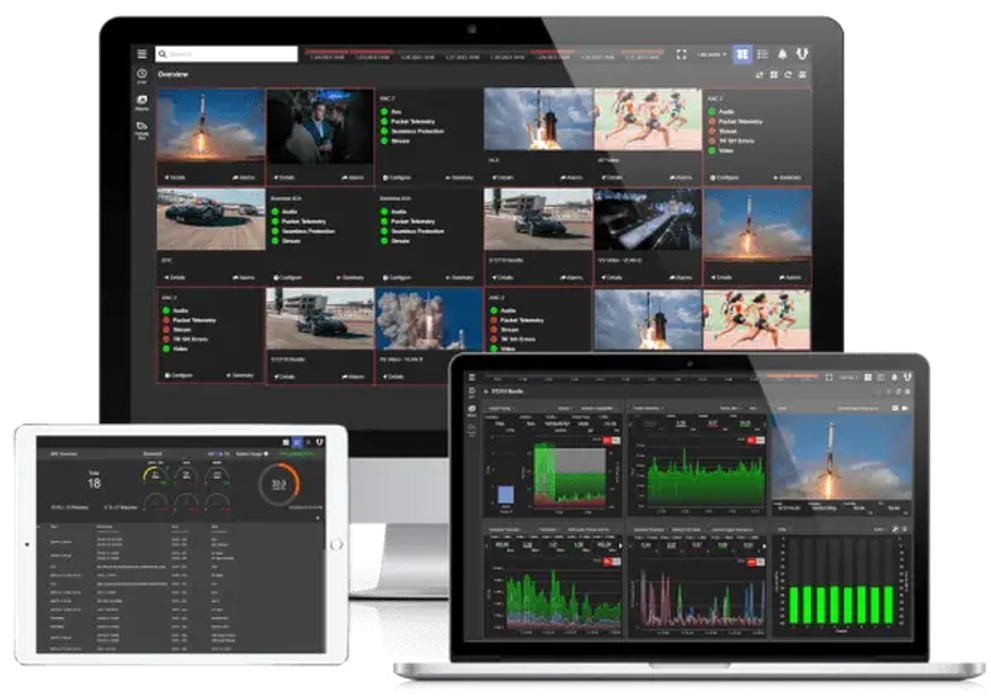
Task: Switch to list view icon on monitor toolbar
Action: pos(763,54)
